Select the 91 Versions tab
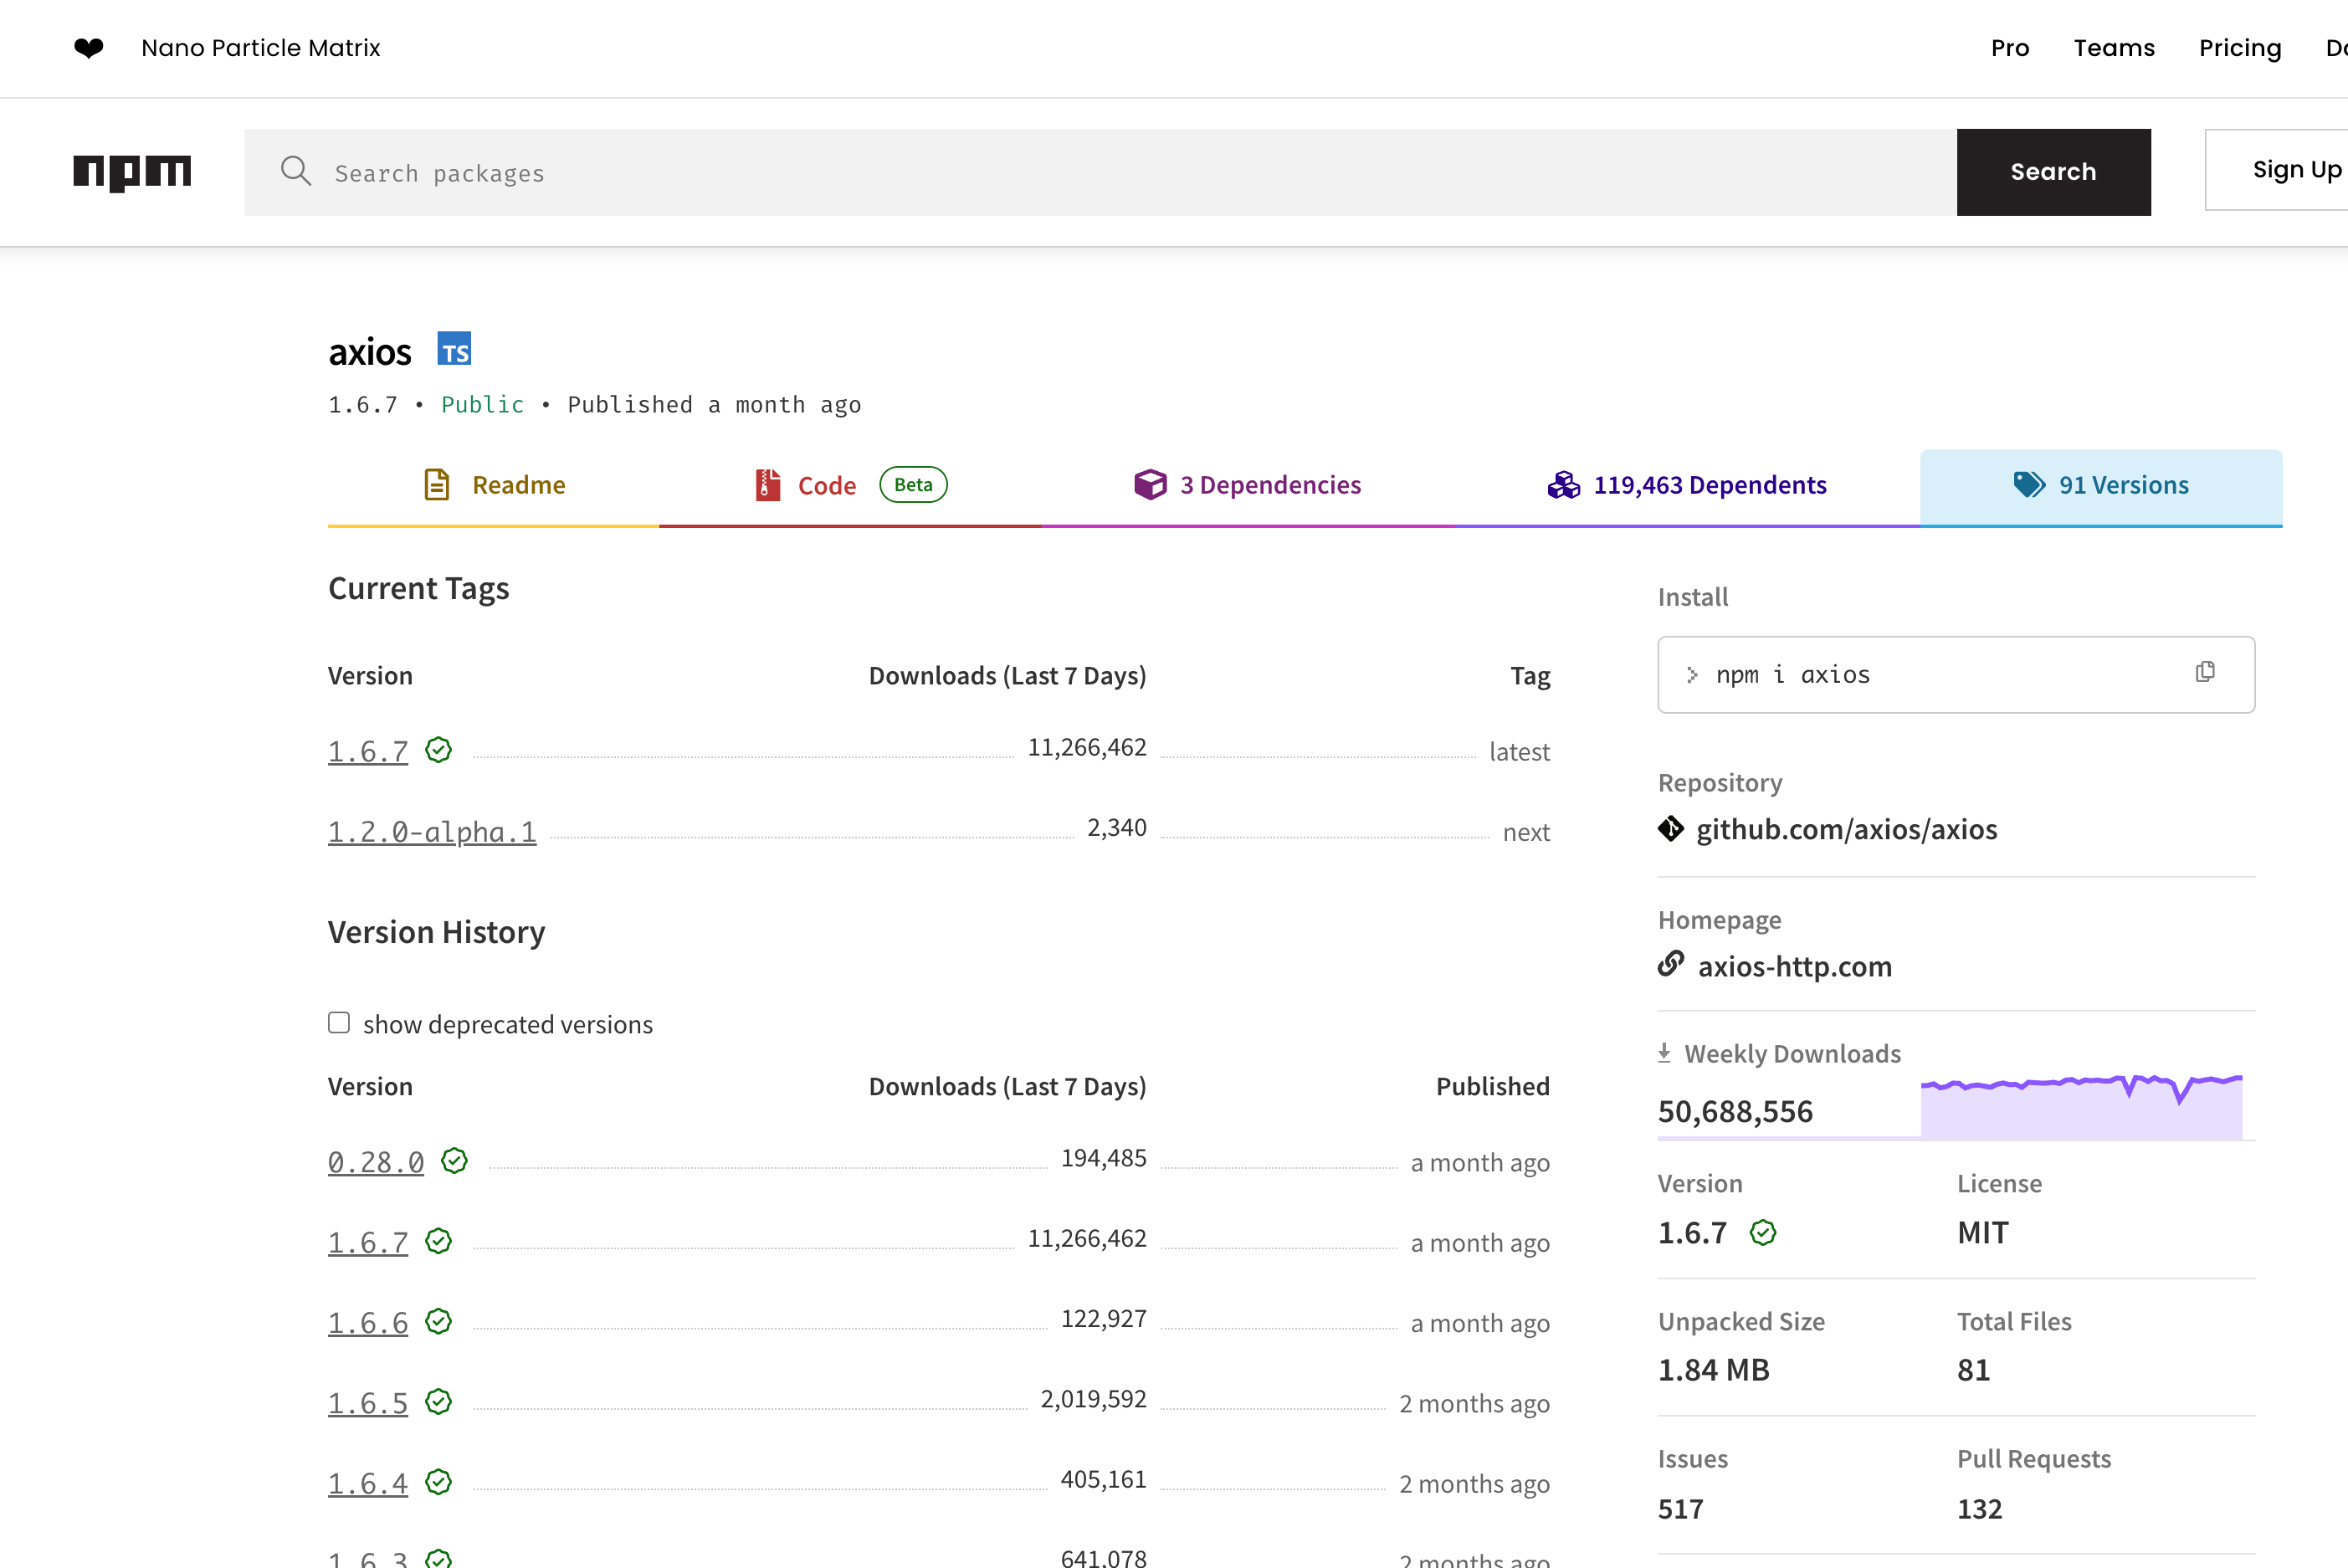 pyautogui.click(x=2101, y=487)
